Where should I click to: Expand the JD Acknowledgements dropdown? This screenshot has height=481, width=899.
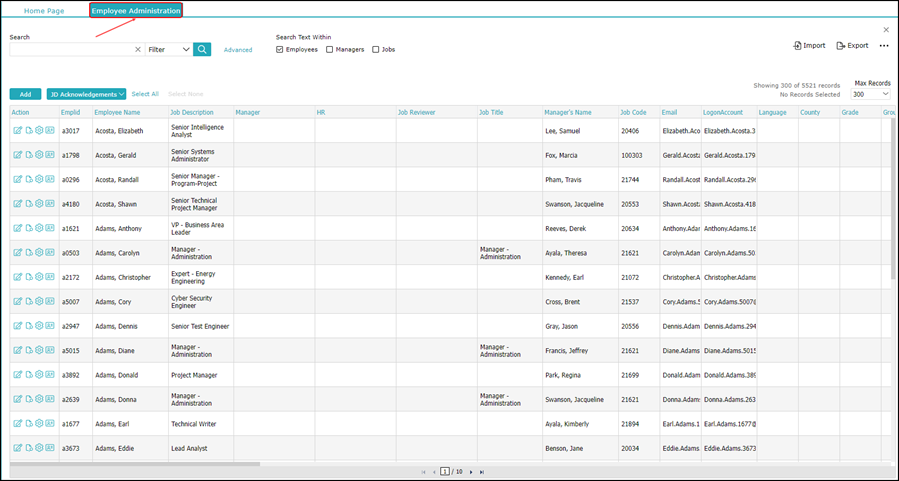pyautogui.click(x=87, y=94)
